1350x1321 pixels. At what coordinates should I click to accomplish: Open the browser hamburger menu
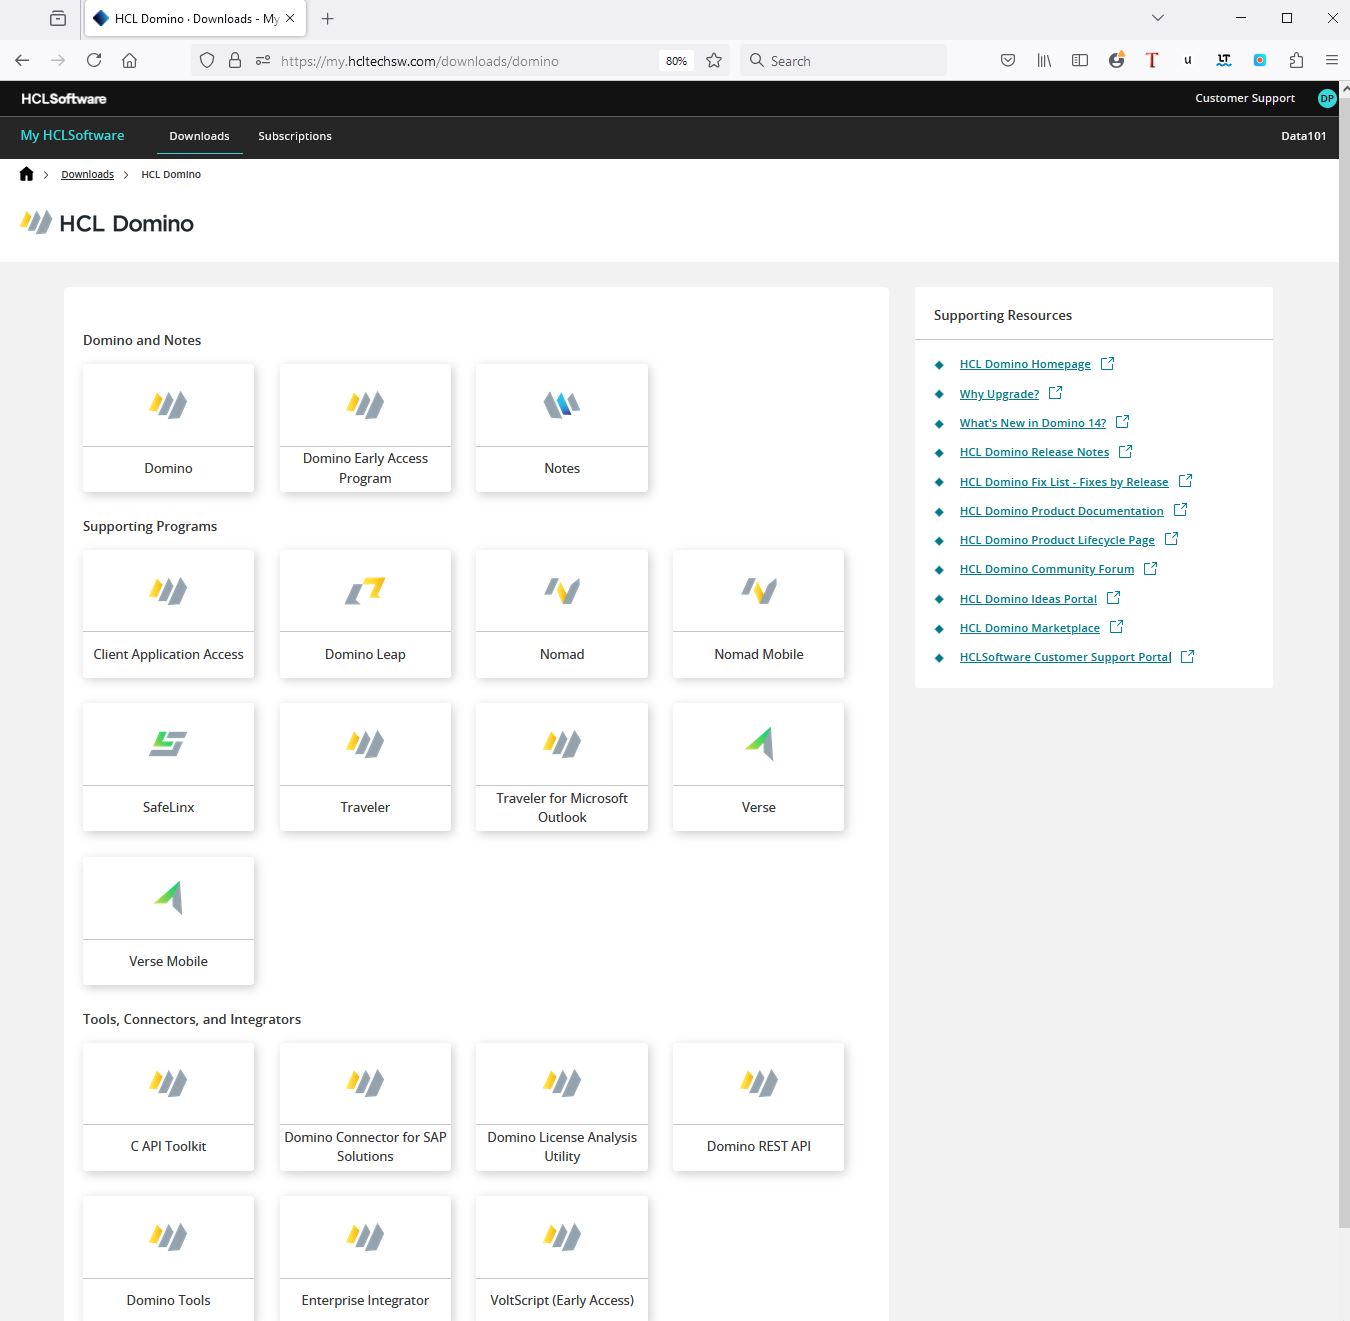pos(1333,60)
